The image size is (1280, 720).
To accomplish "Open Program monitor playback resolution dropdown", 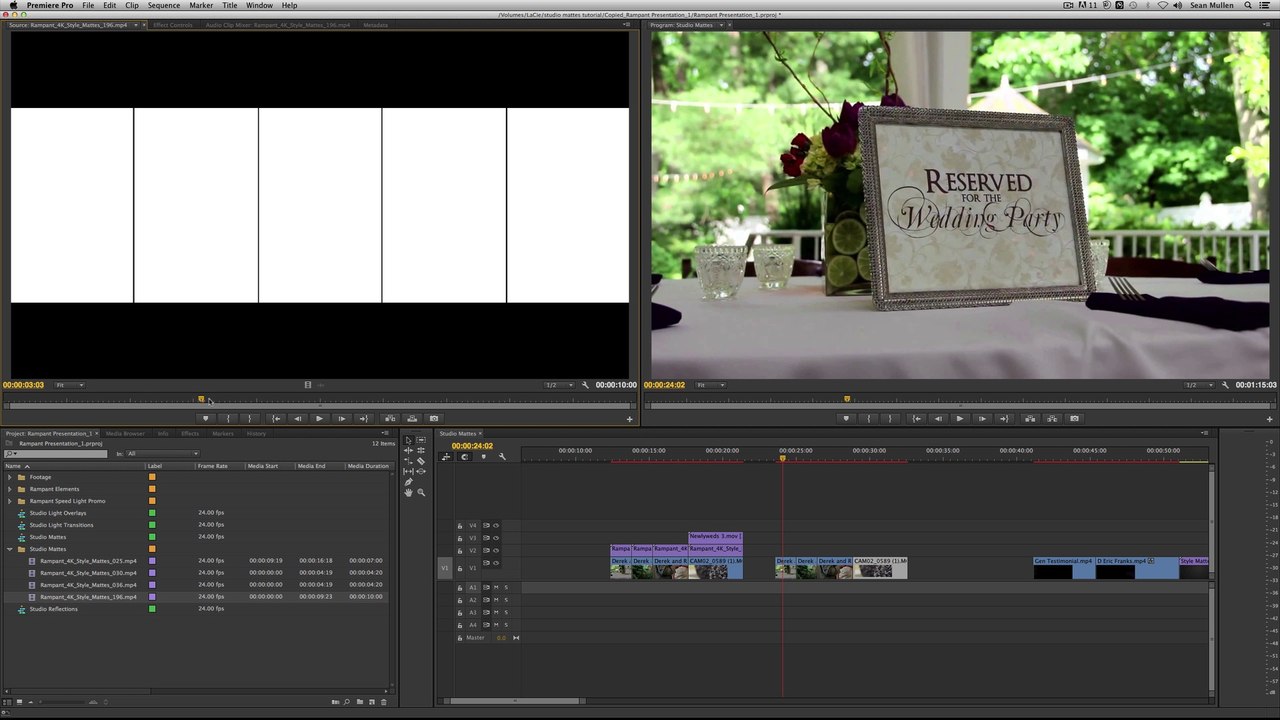I will click(x=1199, y=385).
